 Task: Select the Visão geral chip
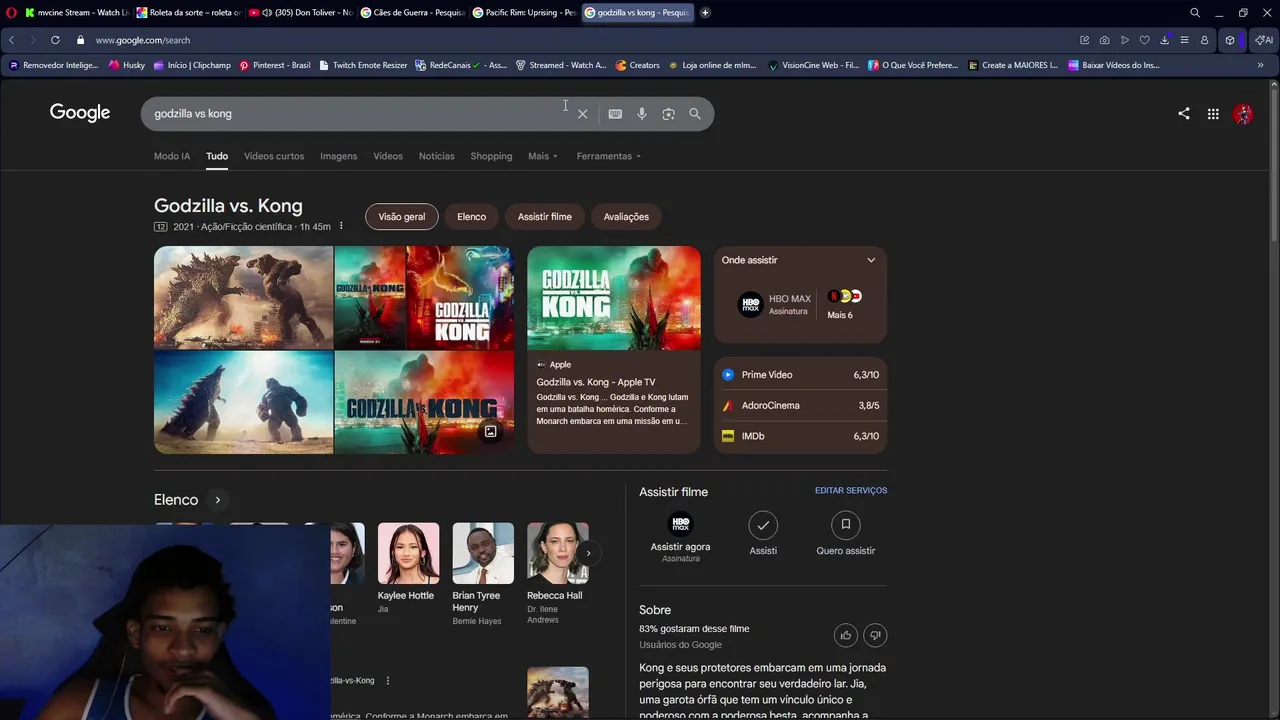(x=401, y=217)
